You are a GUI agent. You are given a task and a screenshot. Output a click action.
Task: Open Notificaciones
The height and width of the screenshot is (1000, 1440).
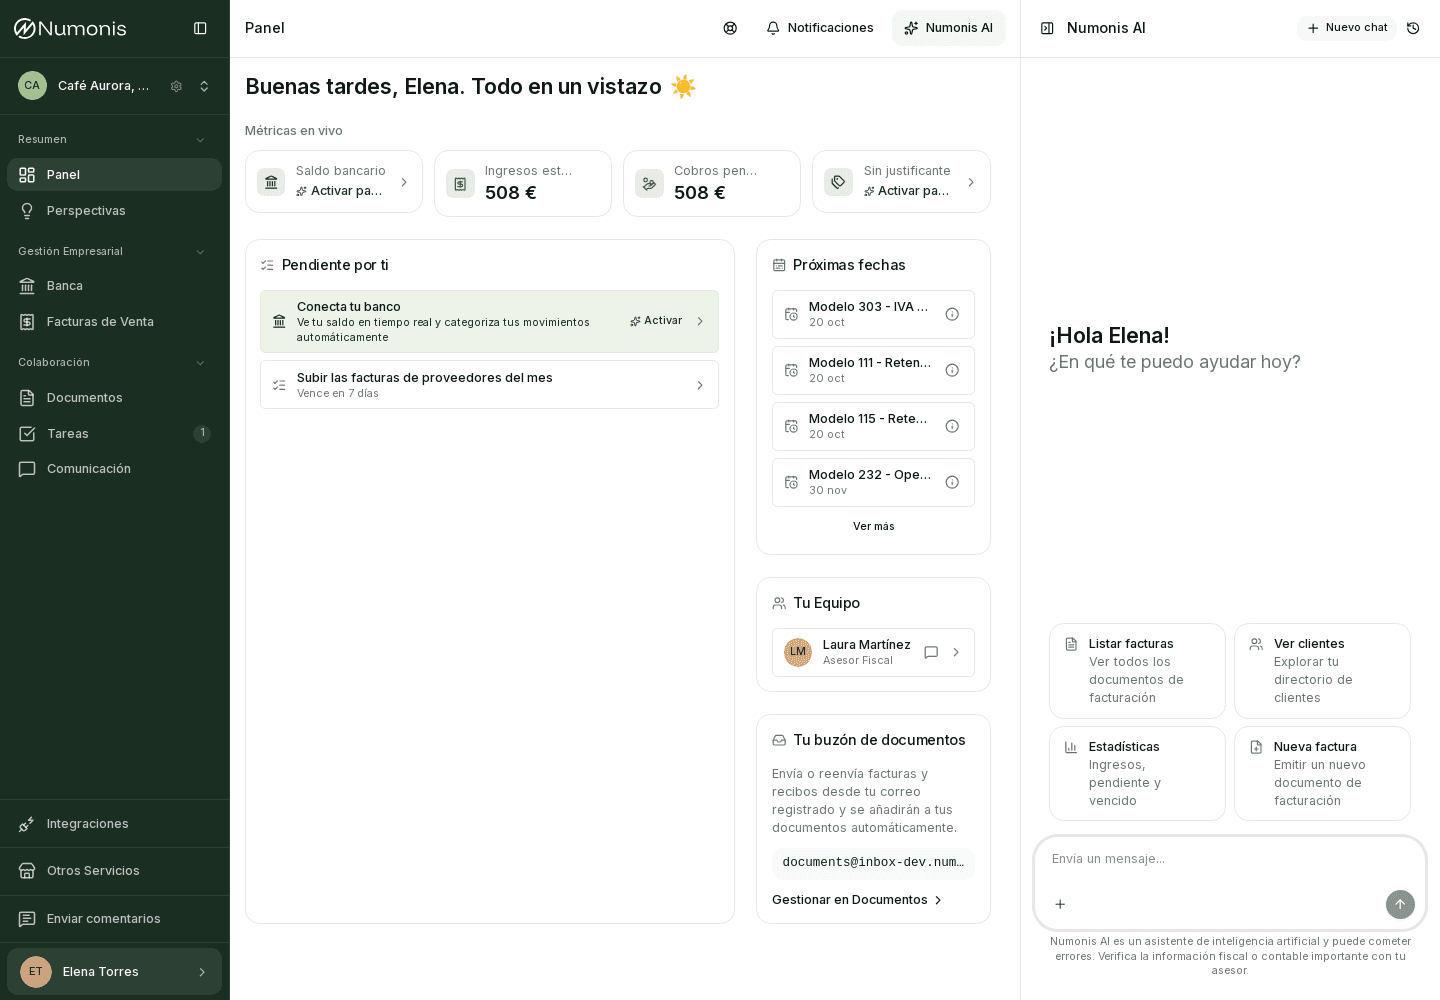click(x=820, y=28)
